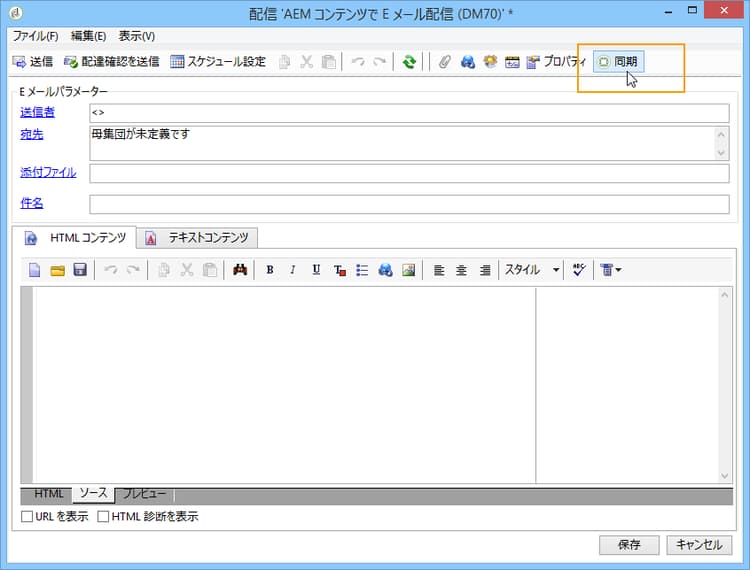Click the gear personalization icon in top toolbar
Screen dimensions: 750x570
pos(490,62)
